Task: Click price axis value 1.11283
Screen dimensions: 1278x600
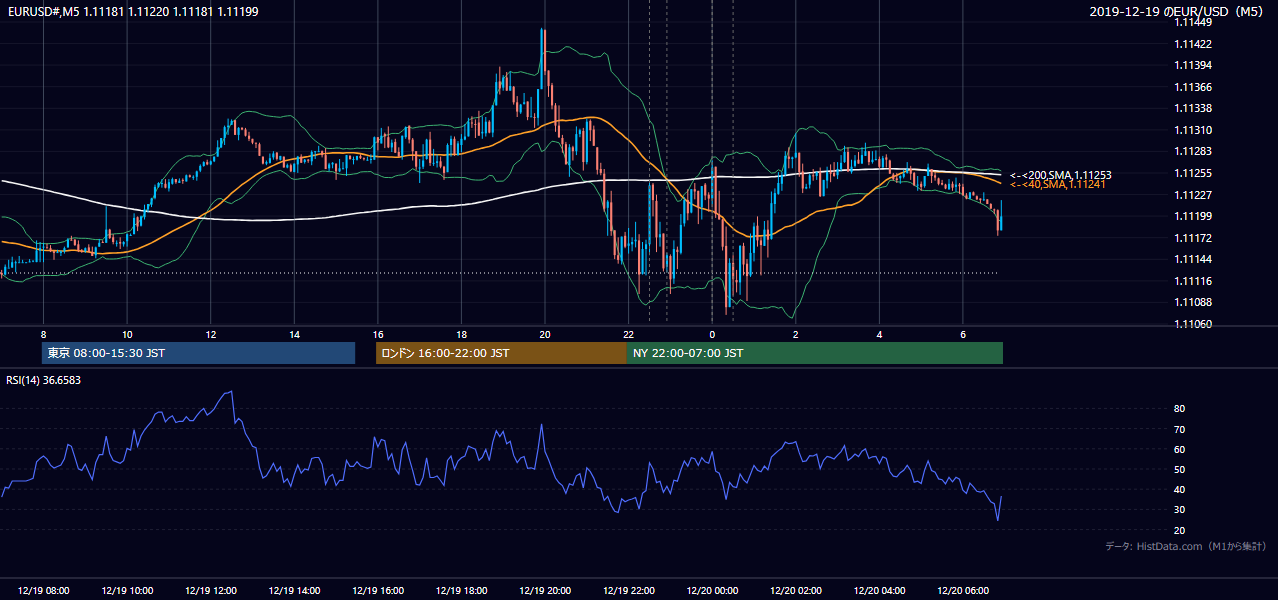Action: 1193,152
